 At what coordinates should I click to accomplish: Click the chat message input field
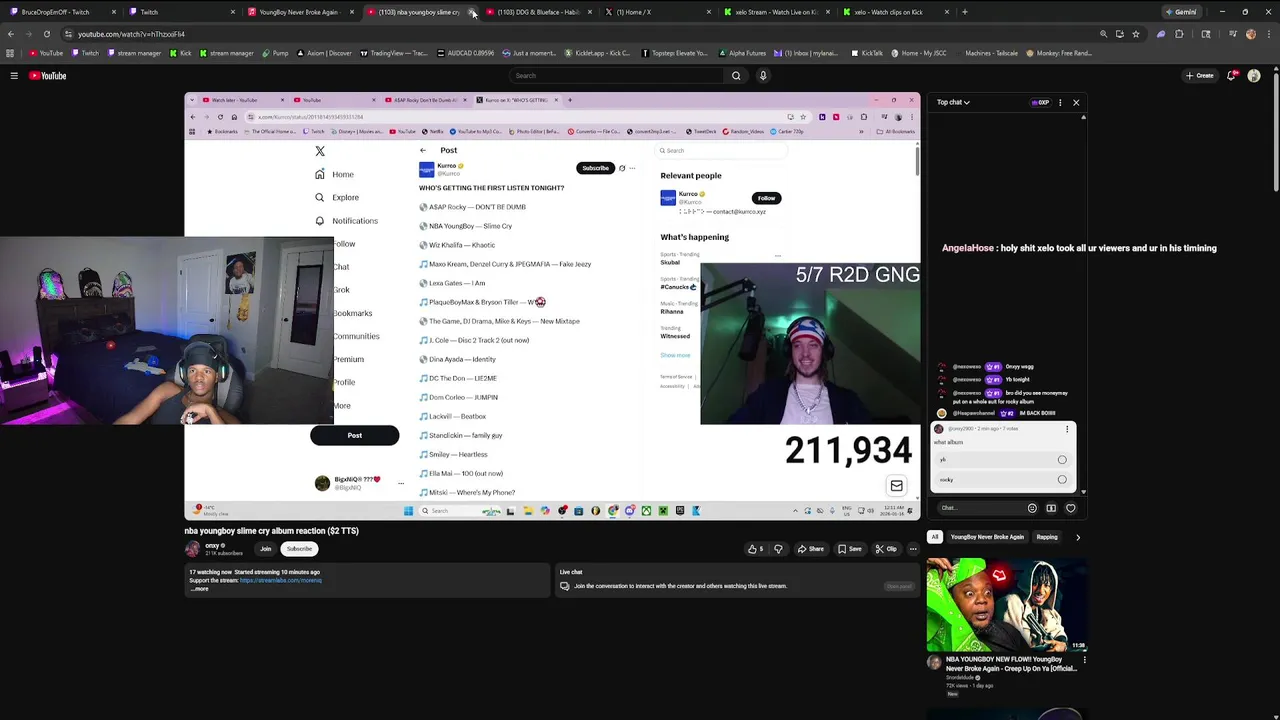[x=980, y=508]
